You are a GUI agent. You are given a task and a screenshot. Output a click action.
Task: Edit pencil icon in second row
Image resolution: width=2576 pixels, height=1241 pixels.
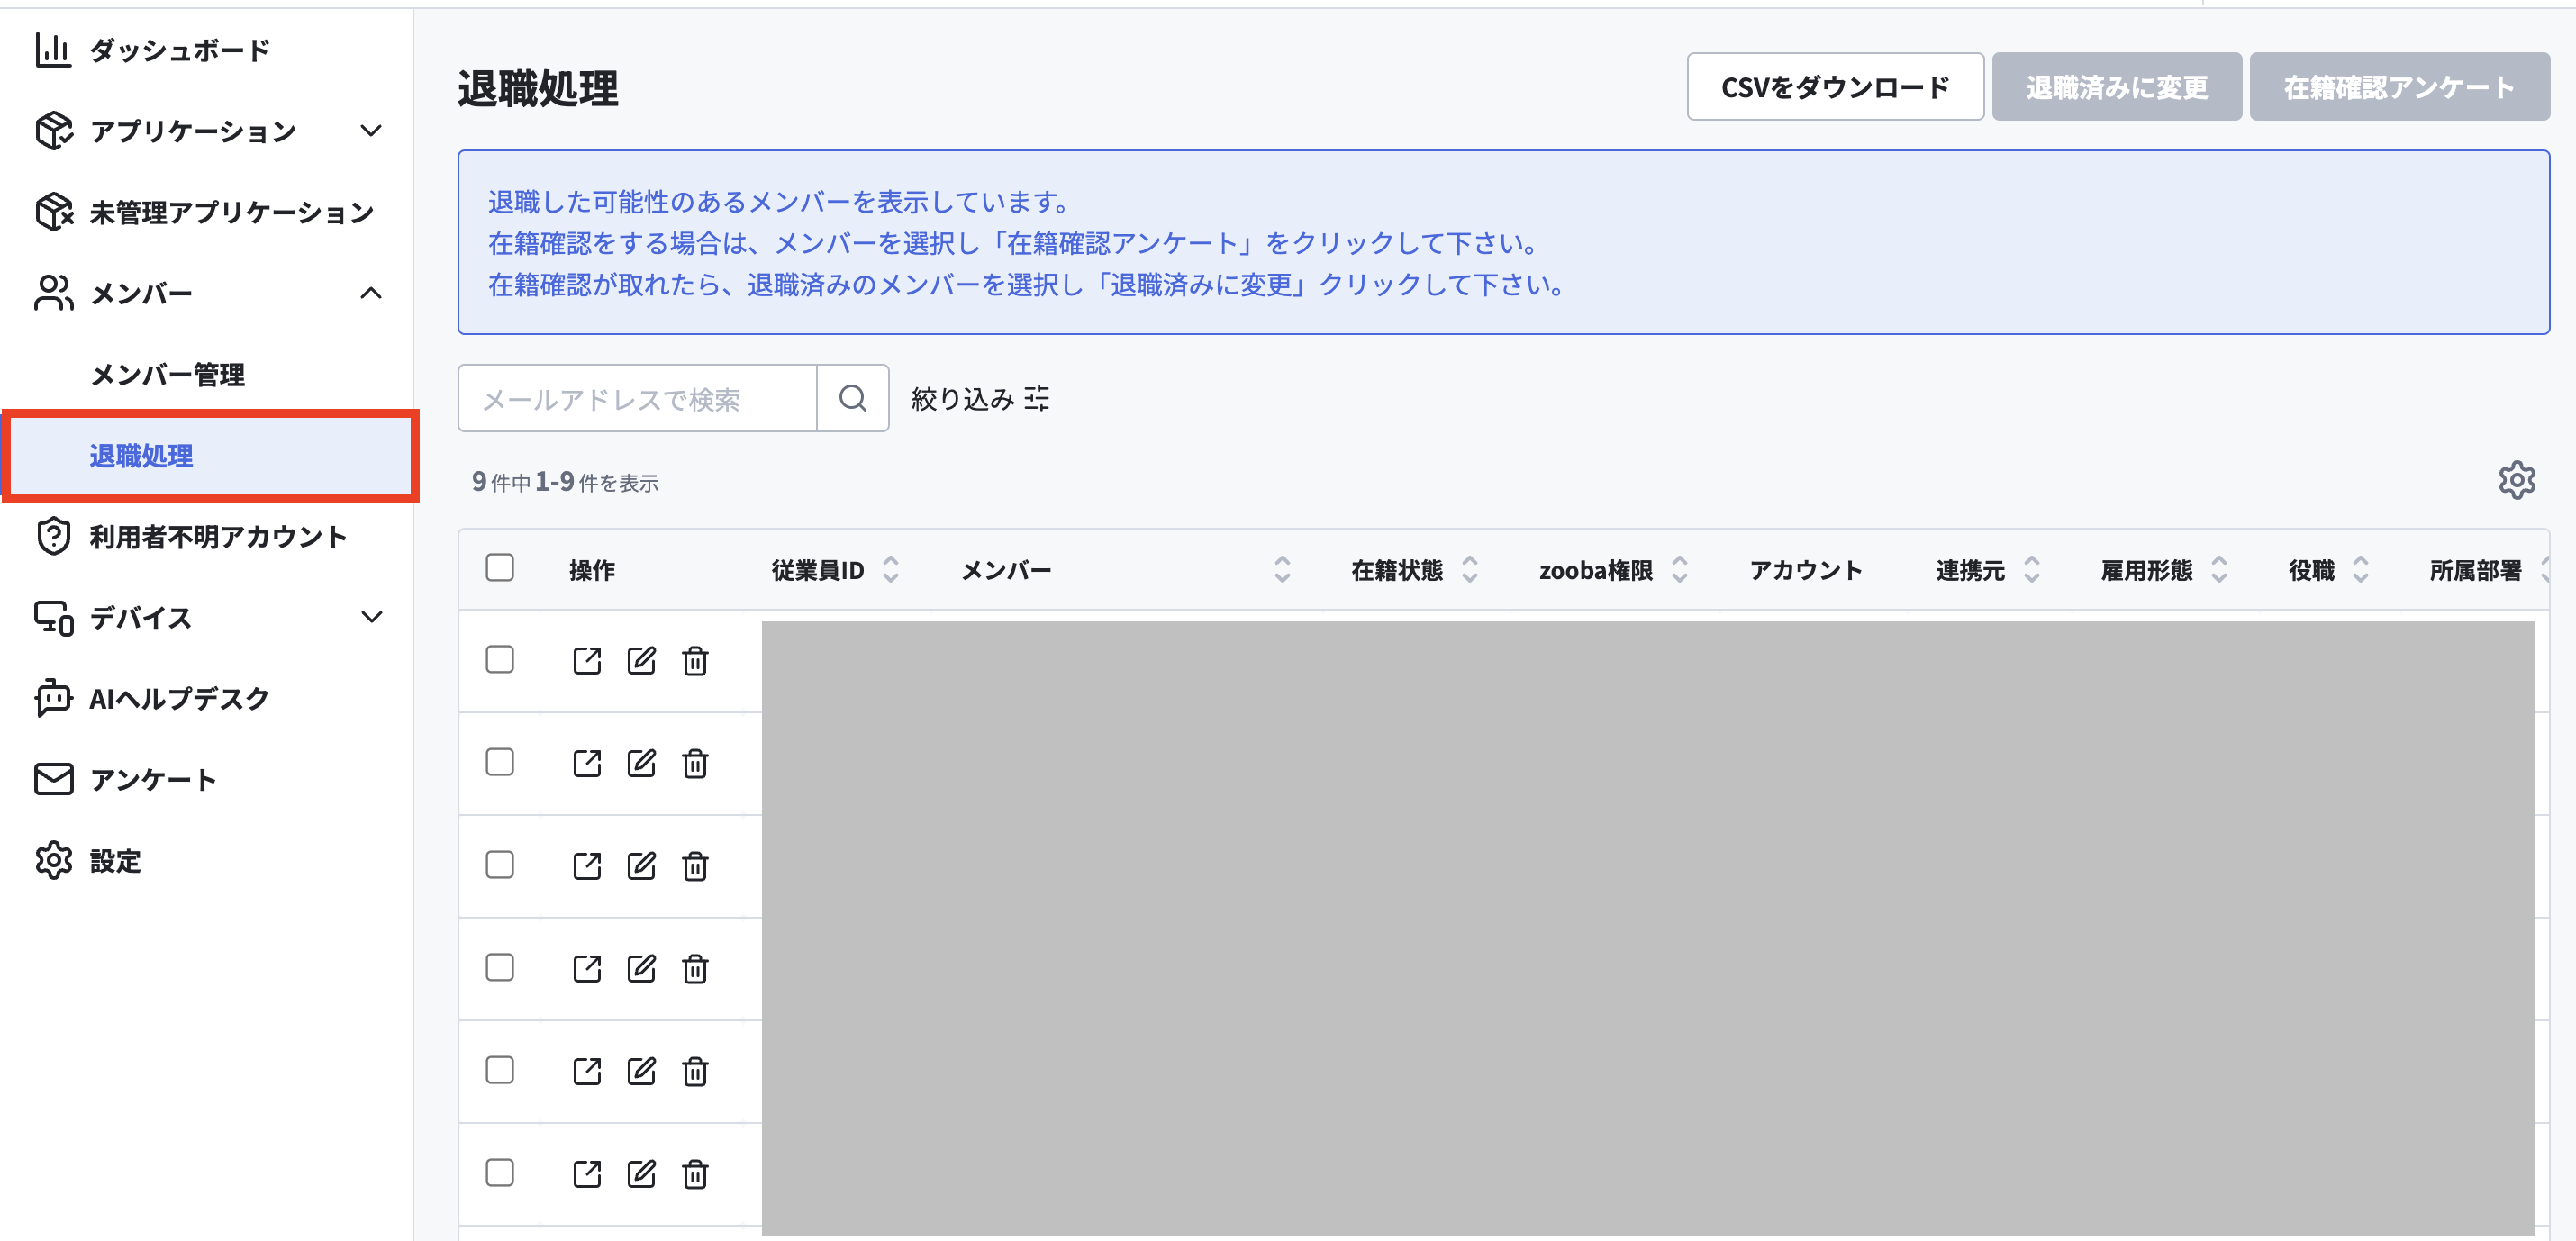tap(641, 764)
